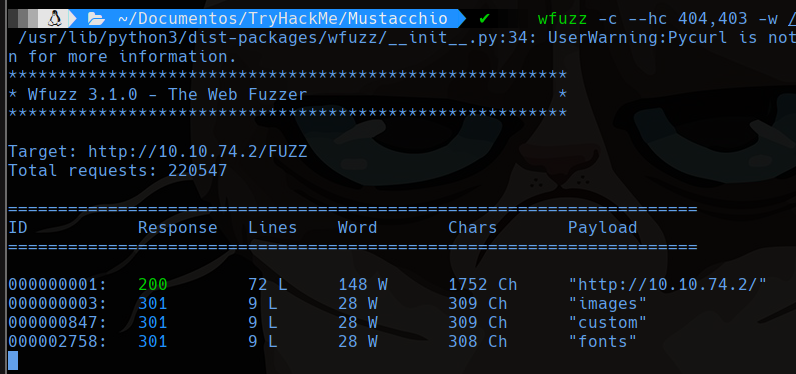Click the 301 response for custom
This screenshot has width=796, height=374.
coord(153,323)
